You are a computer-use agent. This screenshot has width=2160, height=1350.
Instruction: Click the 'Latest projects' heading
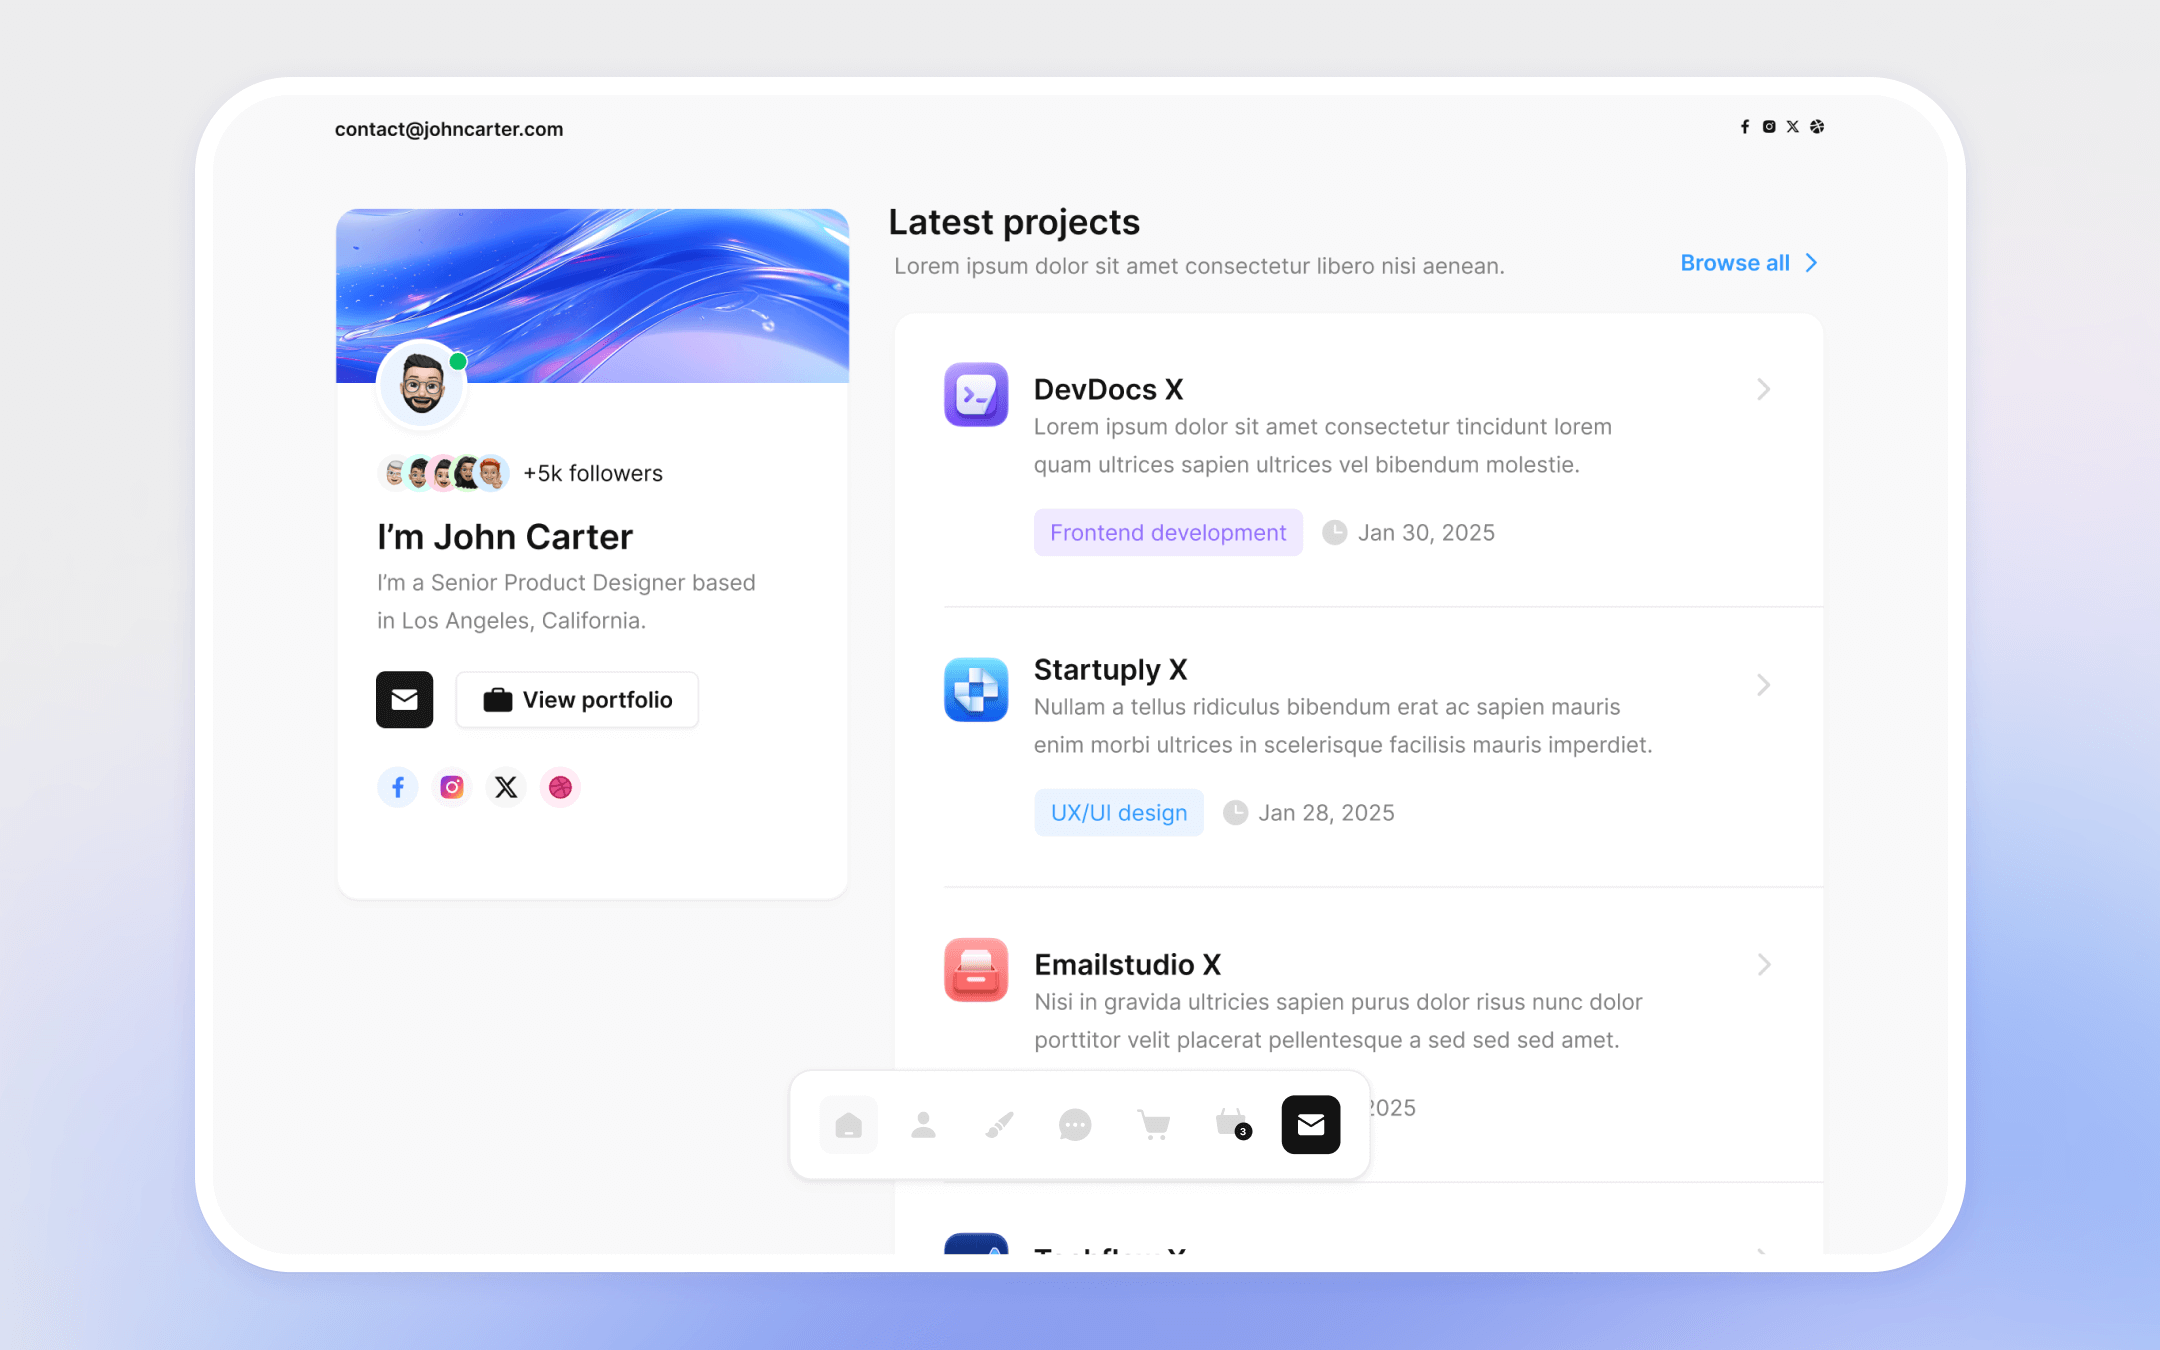[1014, 222]
